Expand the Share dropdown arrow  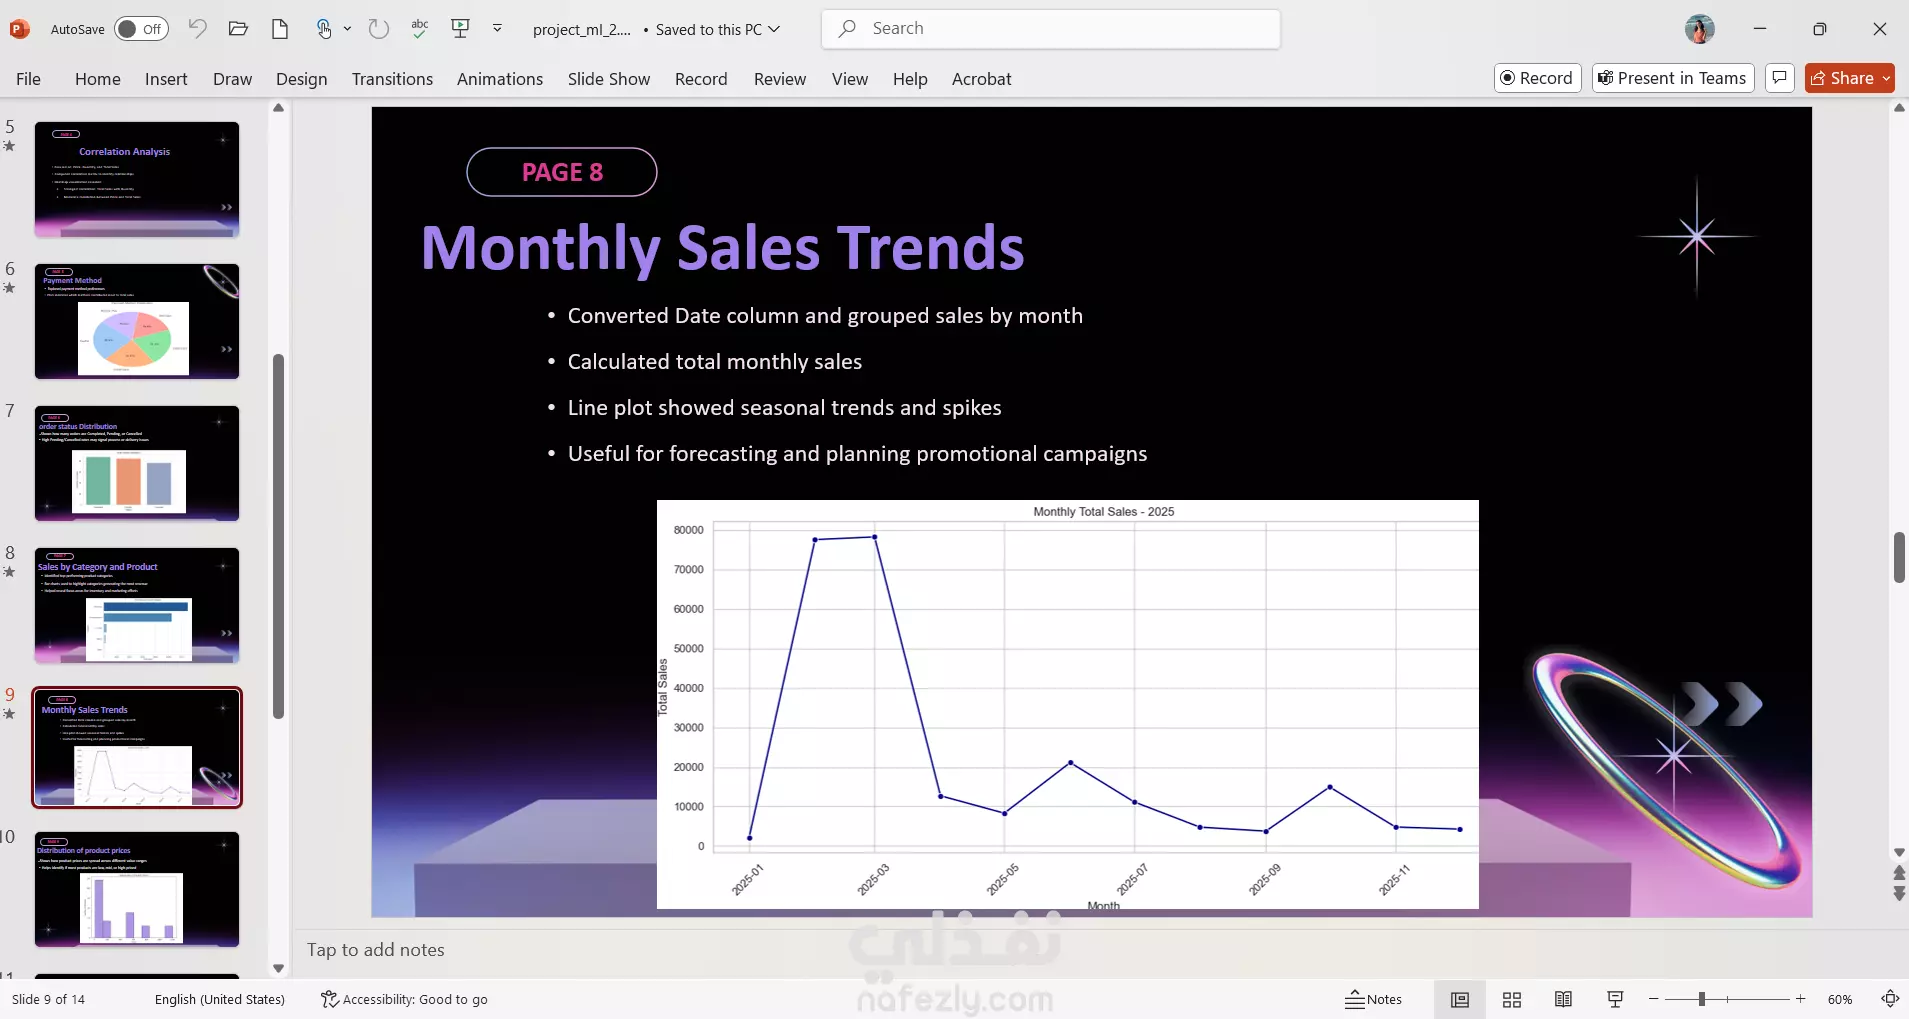pos(1887,78)
